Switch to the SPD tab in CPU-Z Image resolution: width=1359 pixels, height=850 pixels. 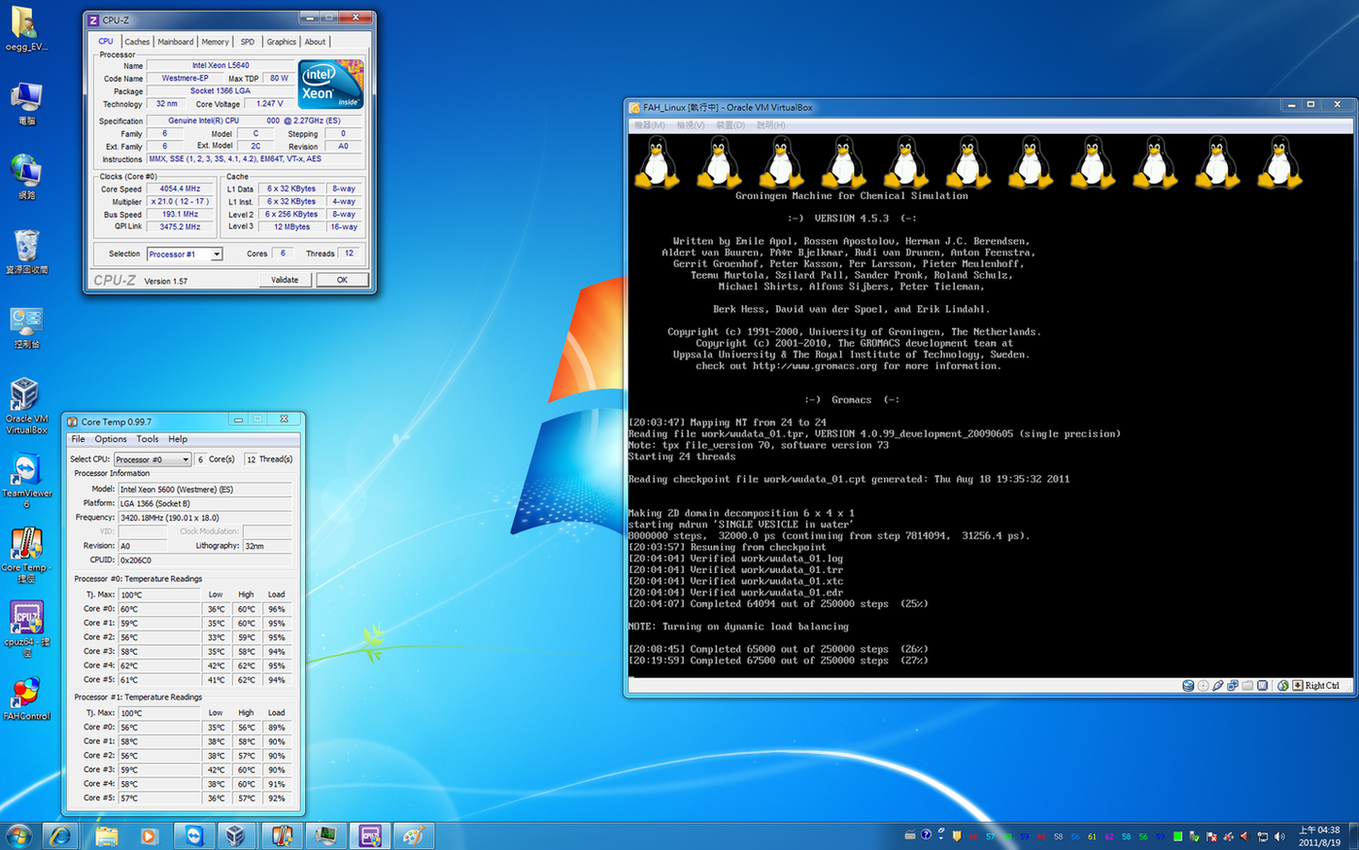click(247, 42)
